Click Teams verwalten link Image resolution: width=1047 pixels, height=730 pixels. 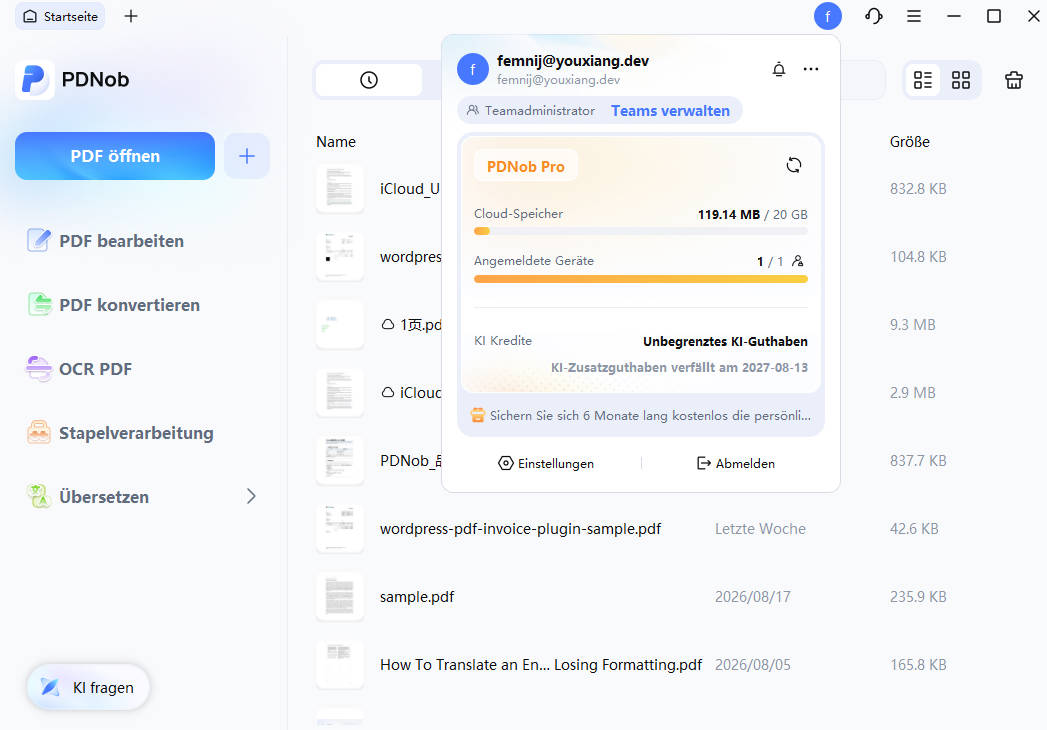pyautogui.click(x=670, y=111)
